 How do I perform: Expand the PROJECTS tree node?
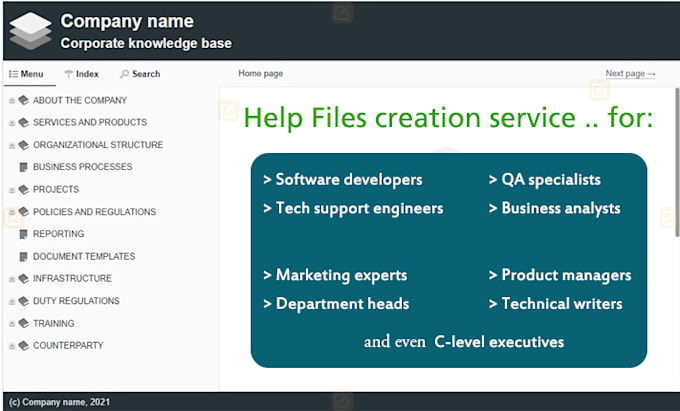[x=12, y=190]
